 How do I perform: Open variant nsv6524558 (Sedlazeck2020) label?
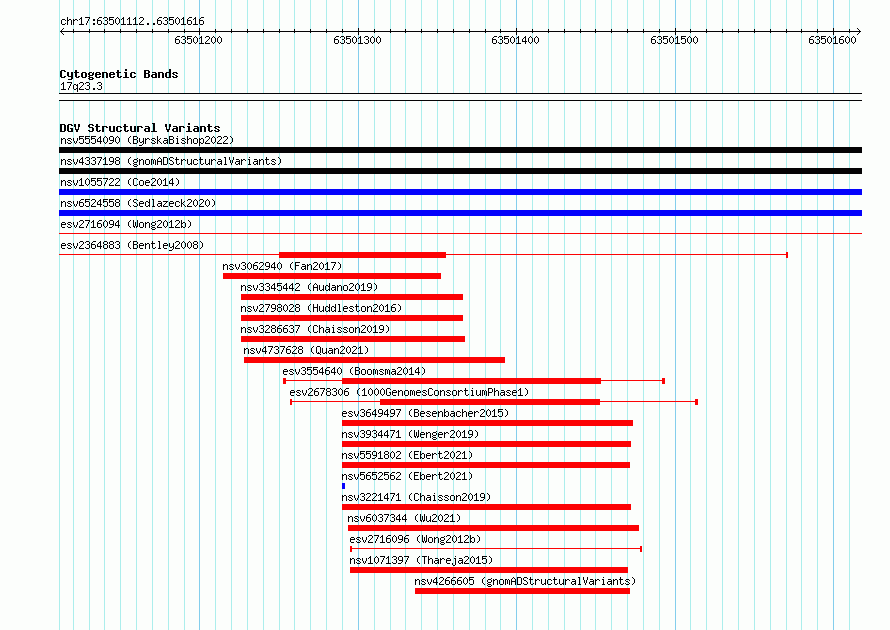138,203
